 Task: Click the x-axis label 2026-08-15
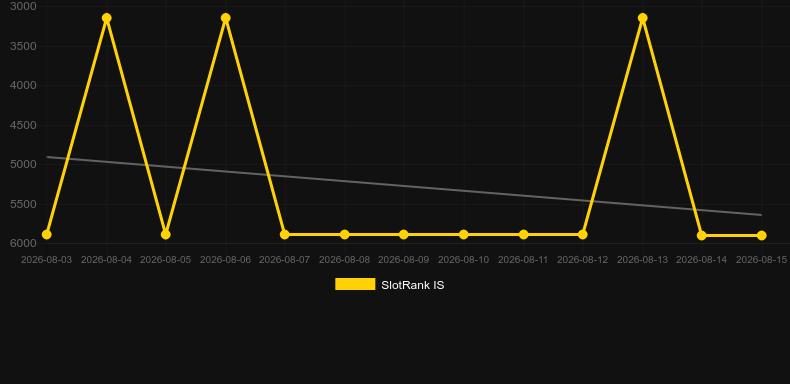761,260
